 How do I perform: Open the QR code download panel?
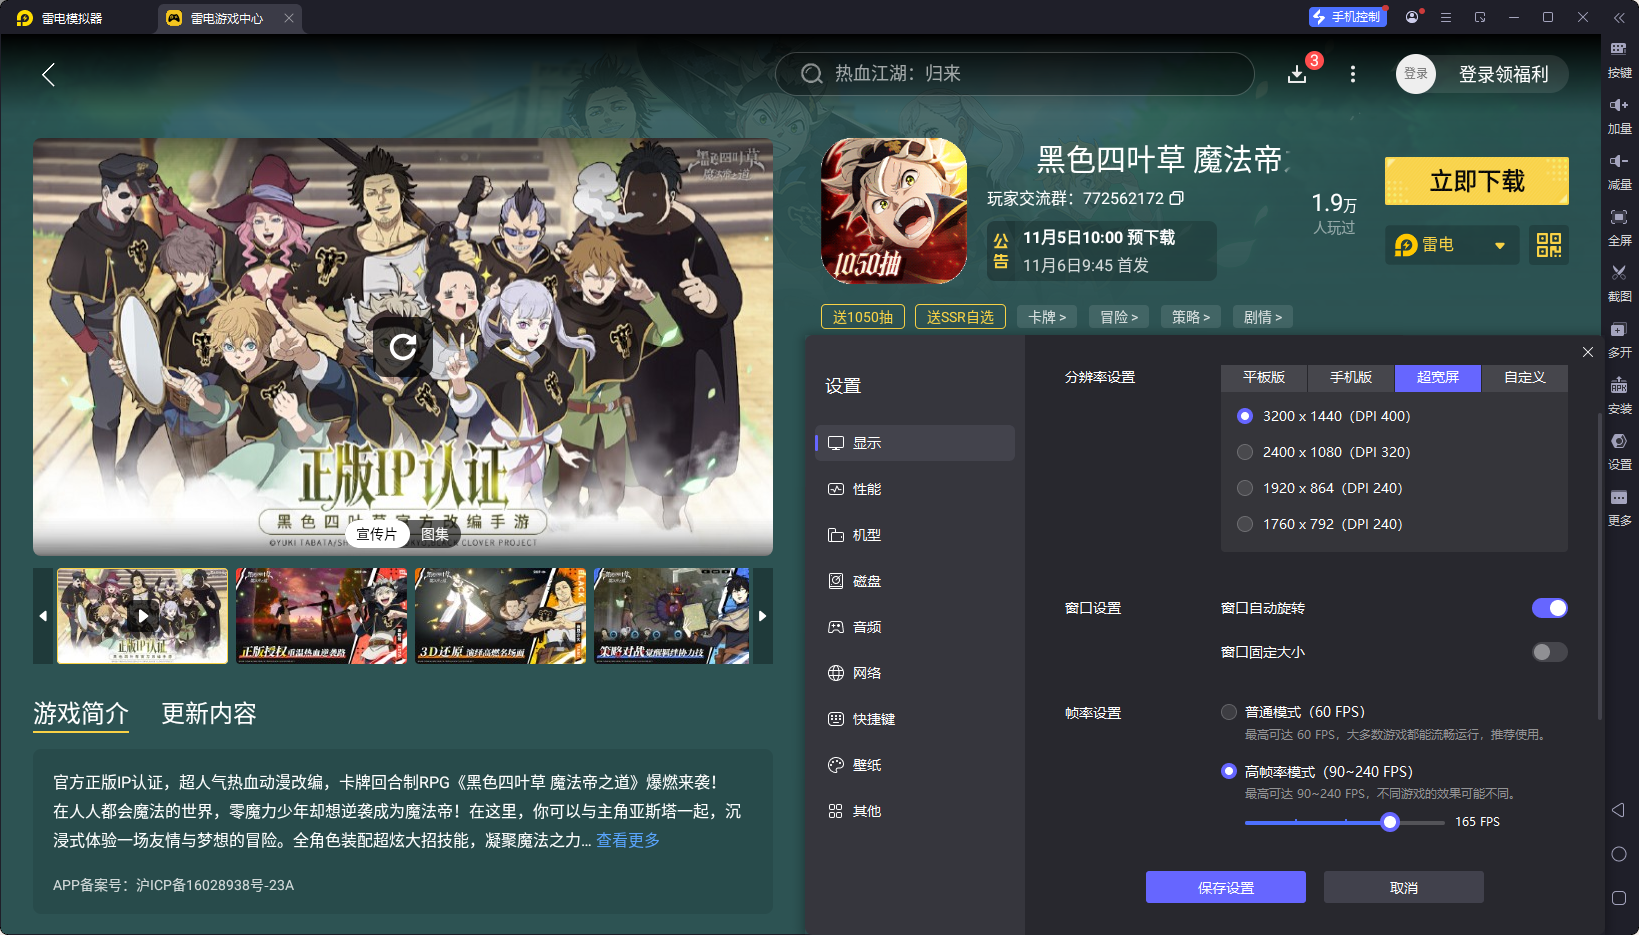(1548, 245)
